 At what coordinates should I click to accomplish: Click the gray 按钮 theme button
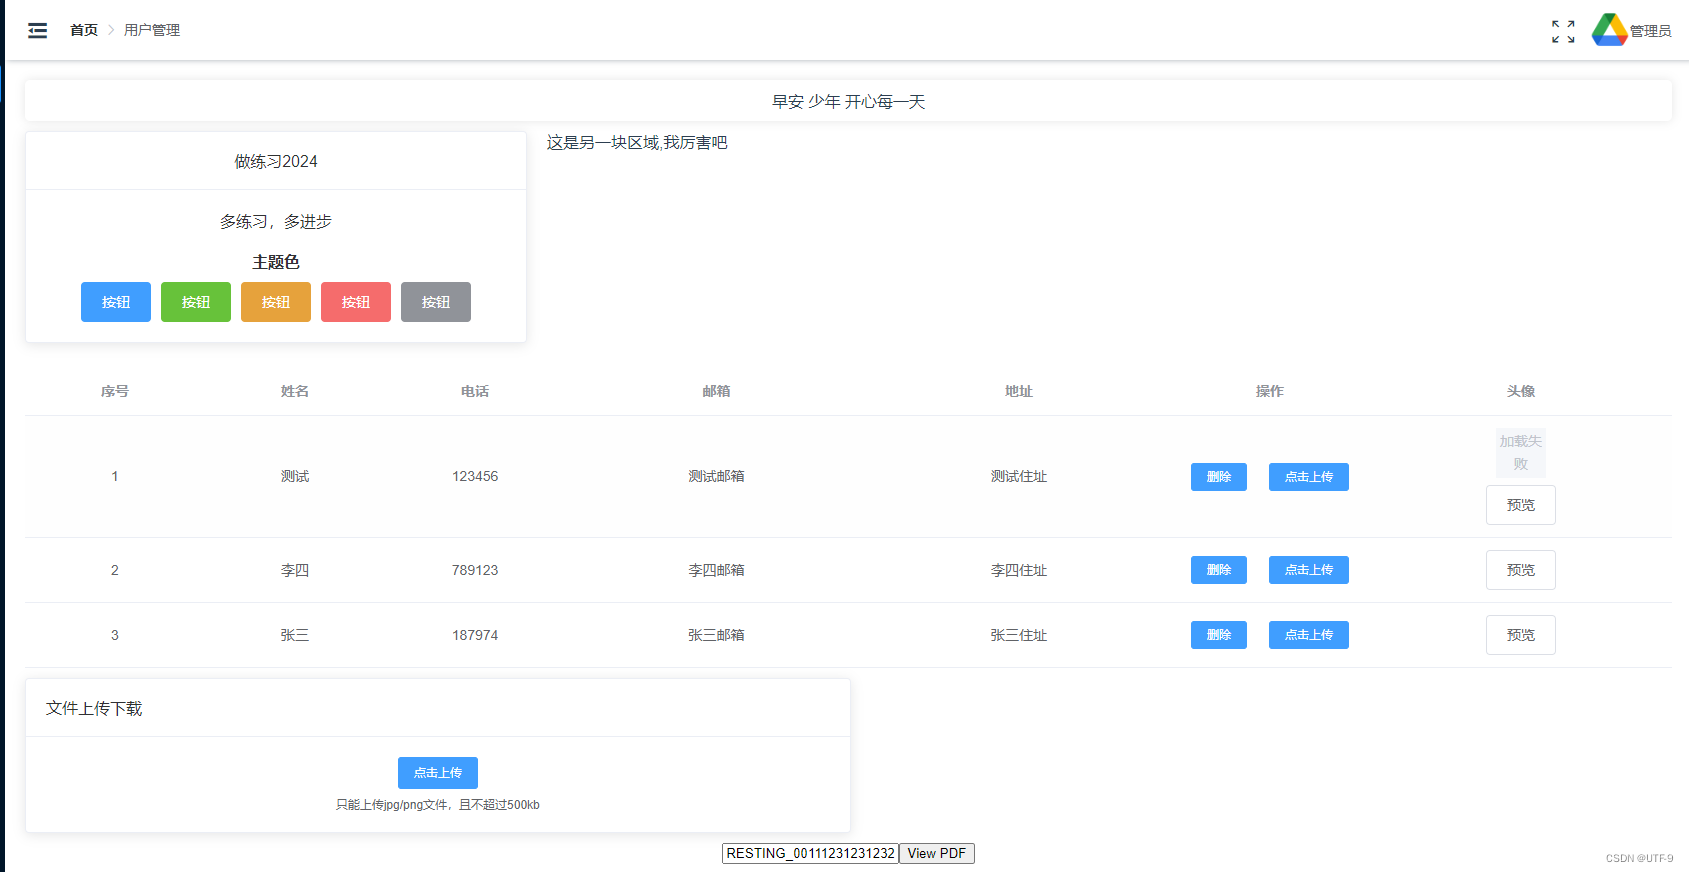click(436, 302)
